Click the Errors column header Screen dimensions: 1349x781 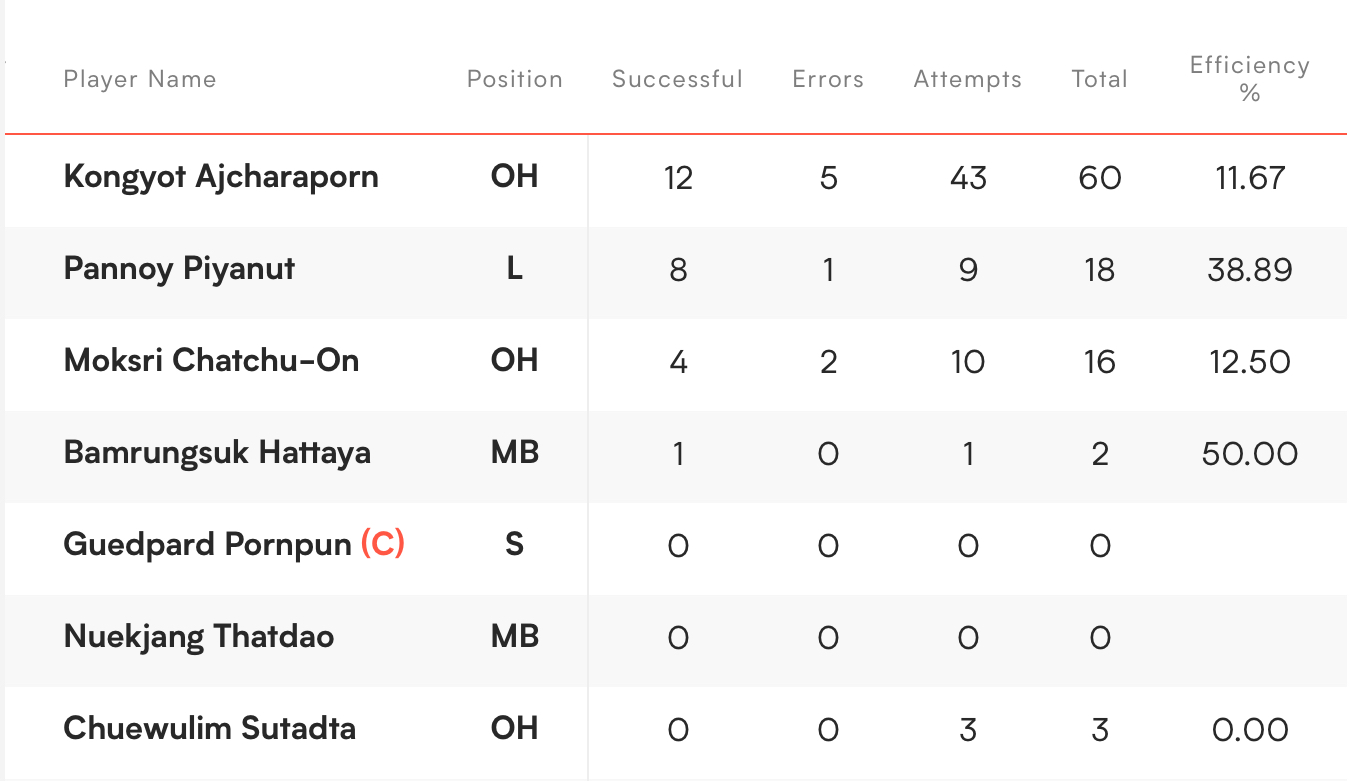click(x=828, y=80)
